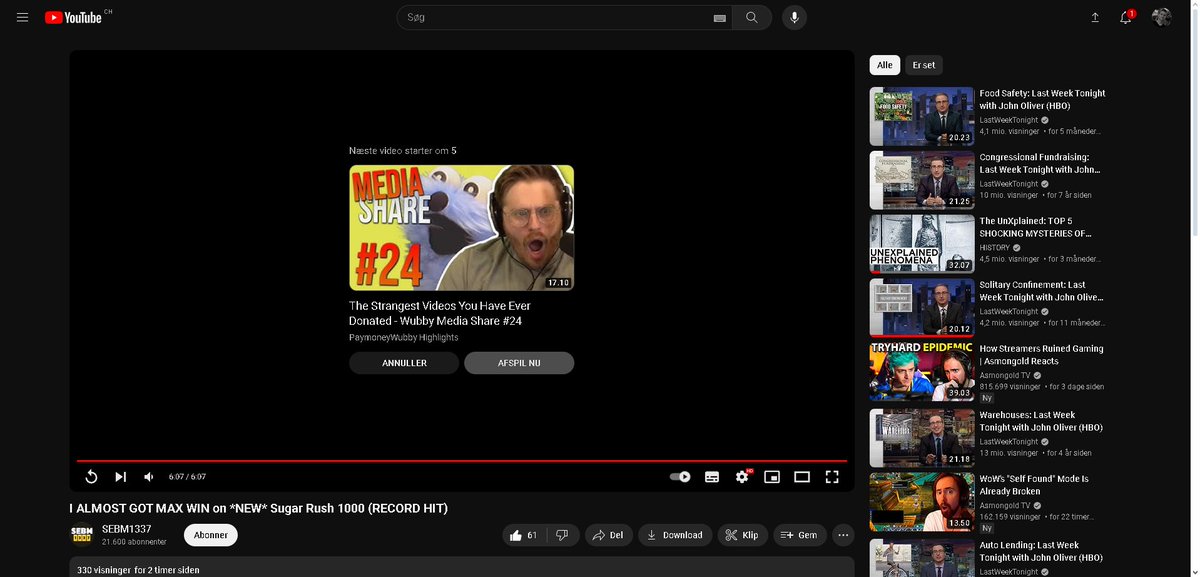Click the video progress bar
Screen dimensions: 1200x577
coord(462,461)
